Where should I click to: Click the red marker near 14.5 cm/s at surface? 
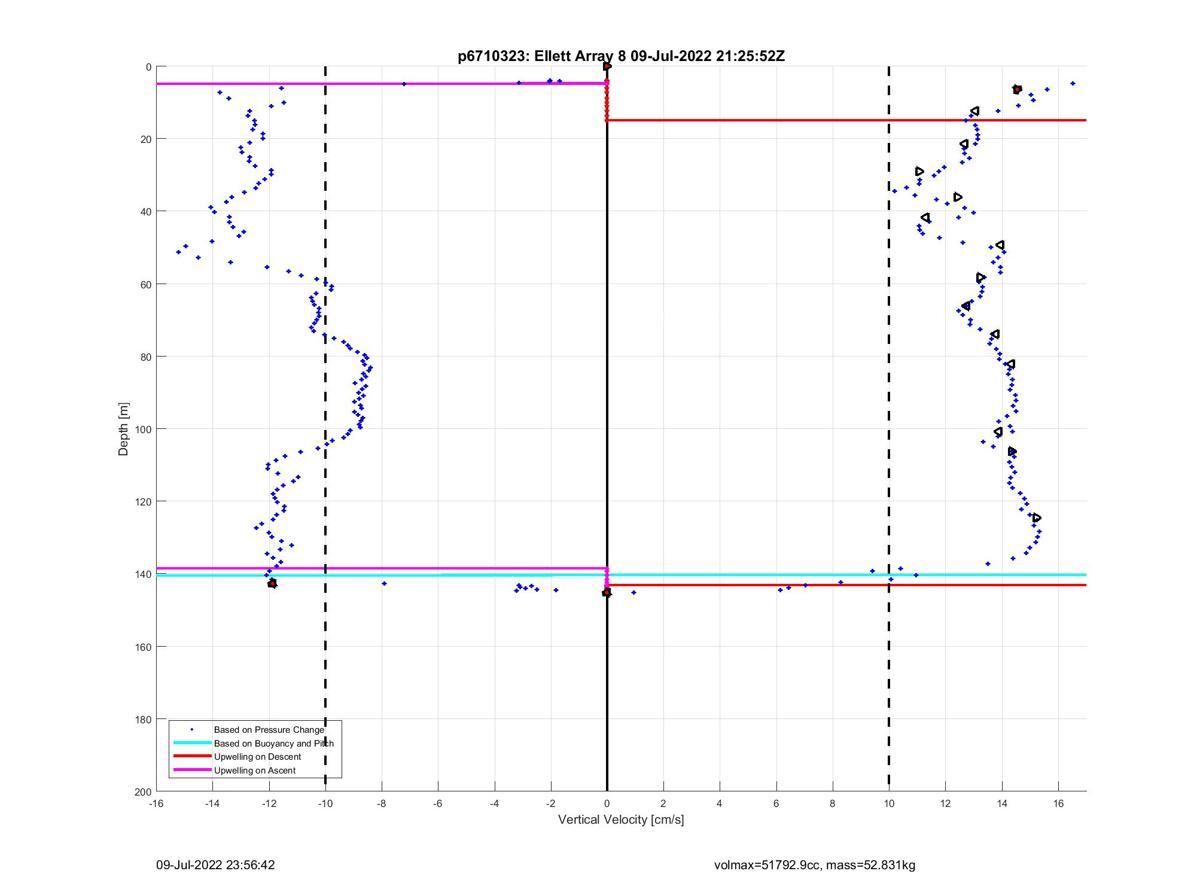pos(1017,89)
